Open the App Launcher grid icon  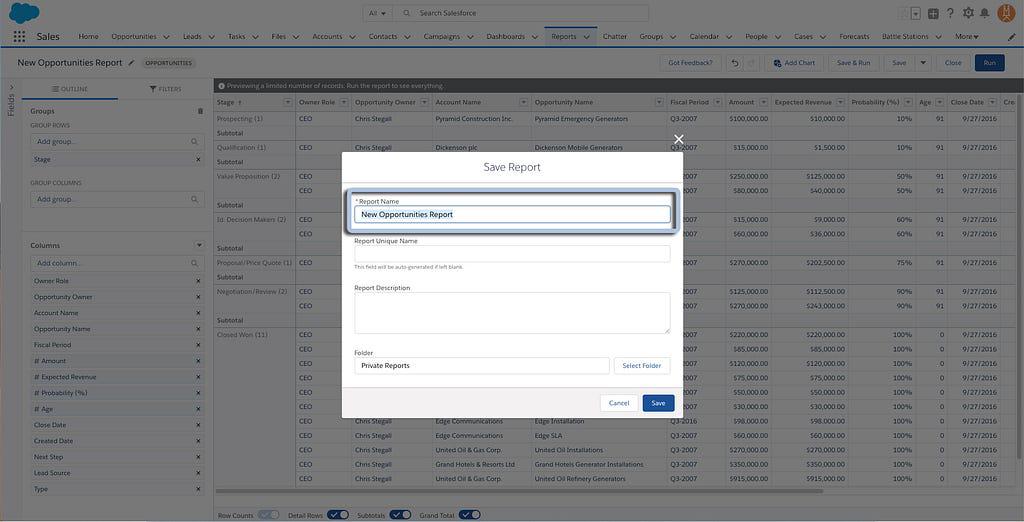tap(19, 37)
